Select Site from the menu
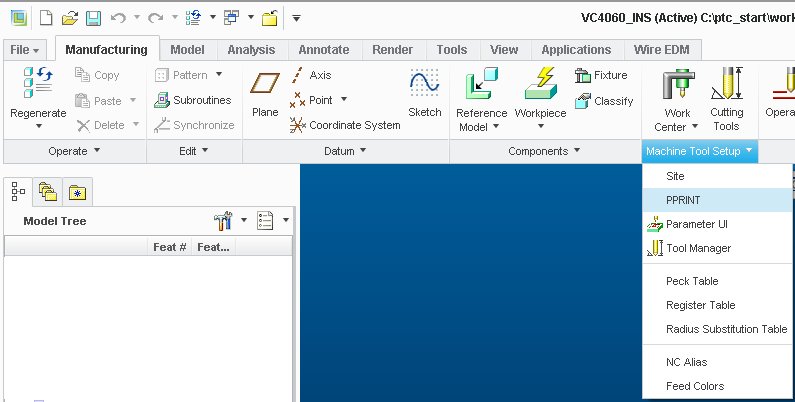The image size is (795, 402). pos(717,176)
